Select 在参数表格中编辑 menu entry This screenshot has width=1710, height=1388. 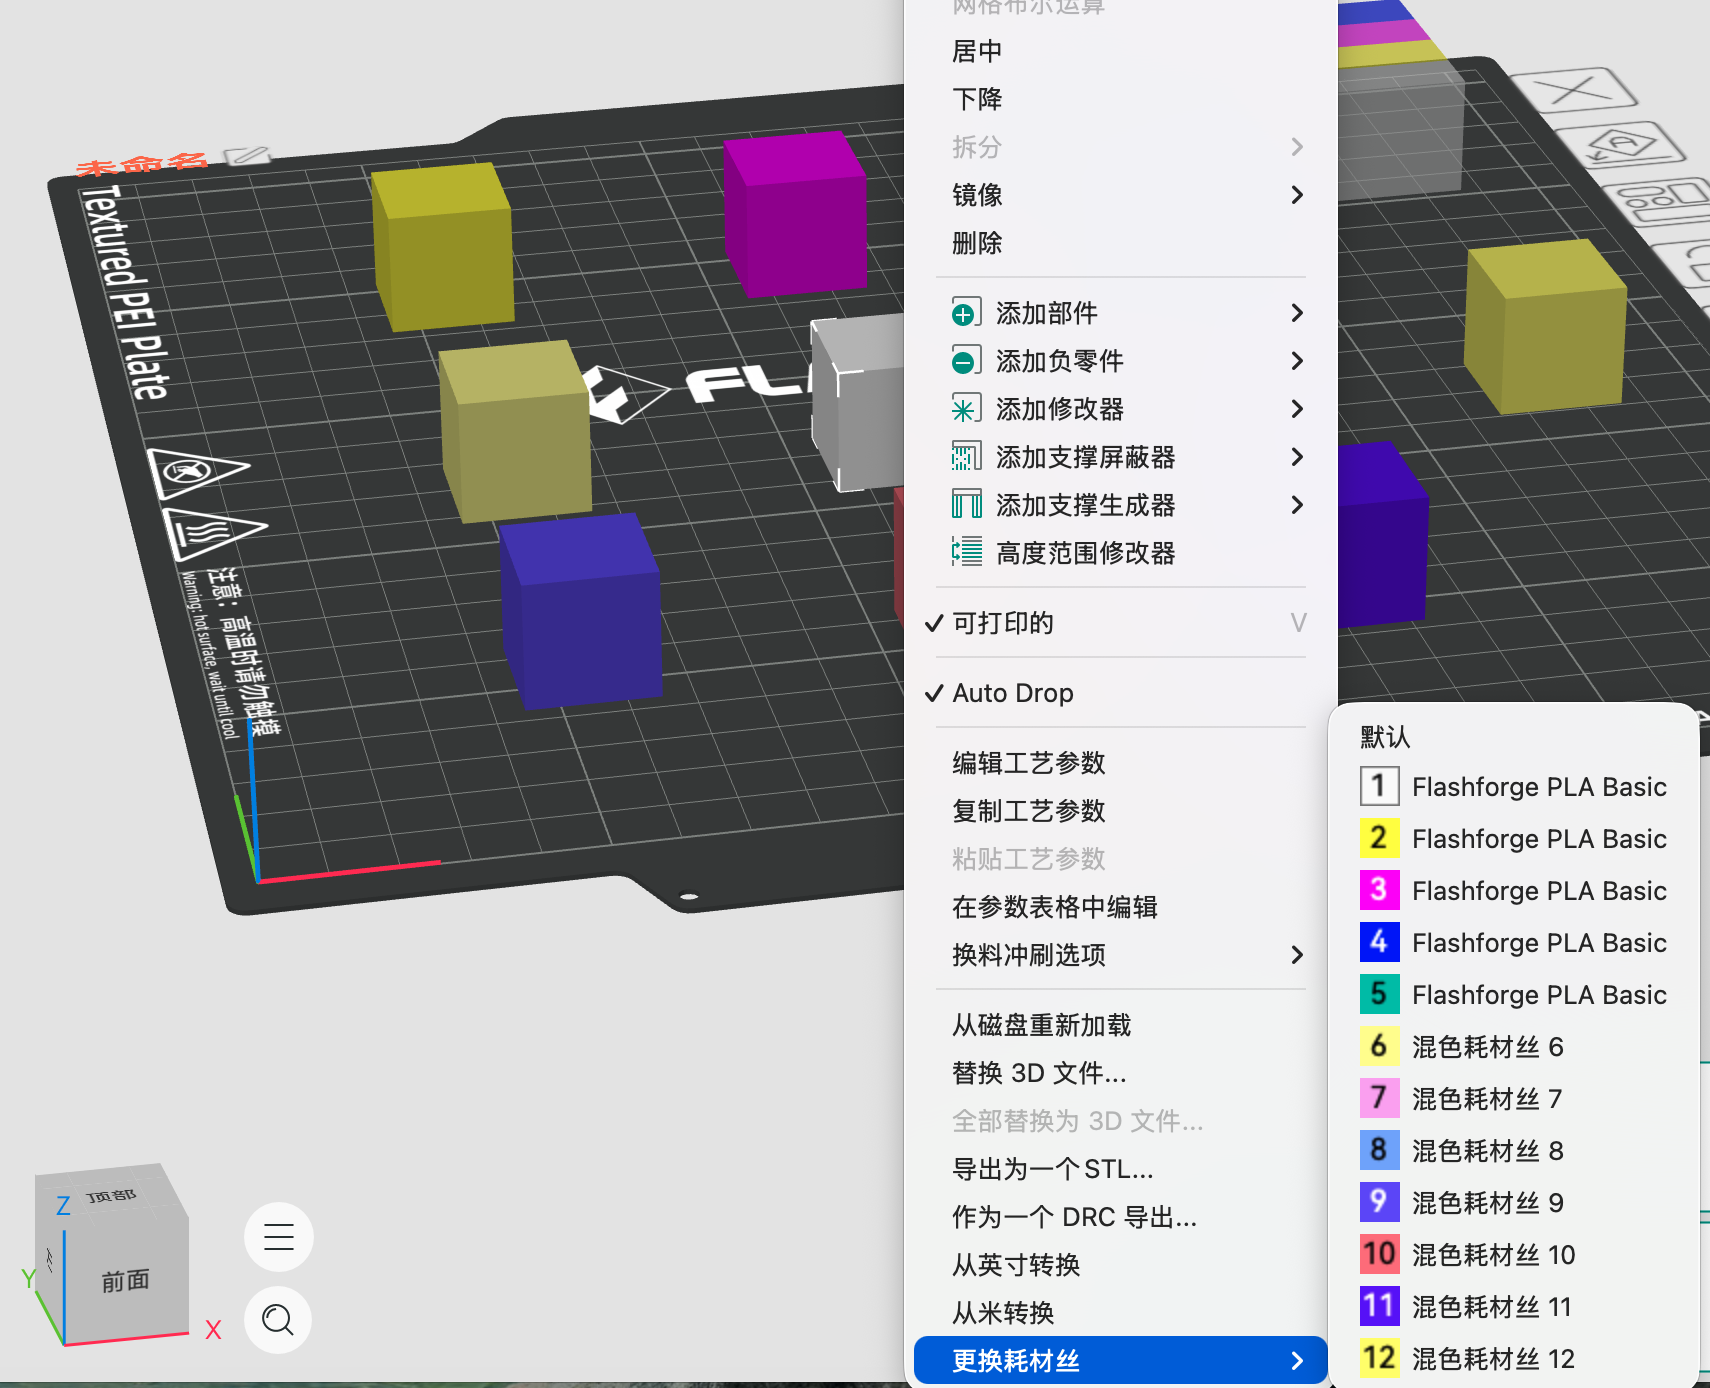pyautogui.click(x=1120, y=907)
